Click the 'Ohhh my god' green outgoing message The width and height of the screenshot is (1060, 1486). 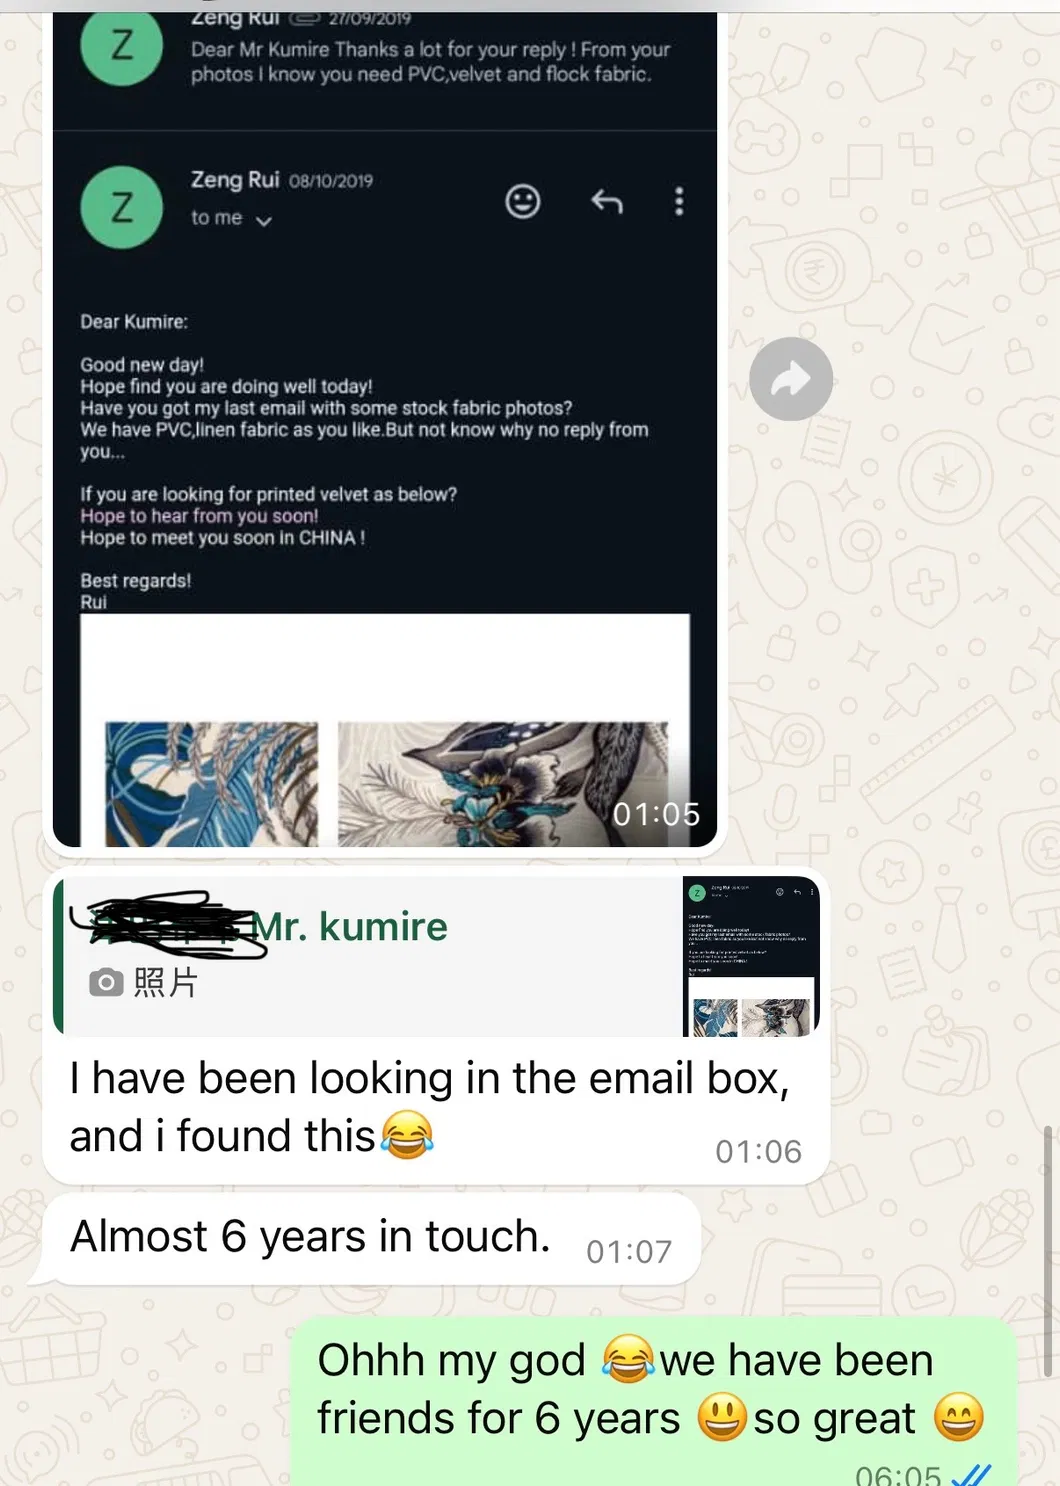pyautogui.click(x=653, y=1402)
